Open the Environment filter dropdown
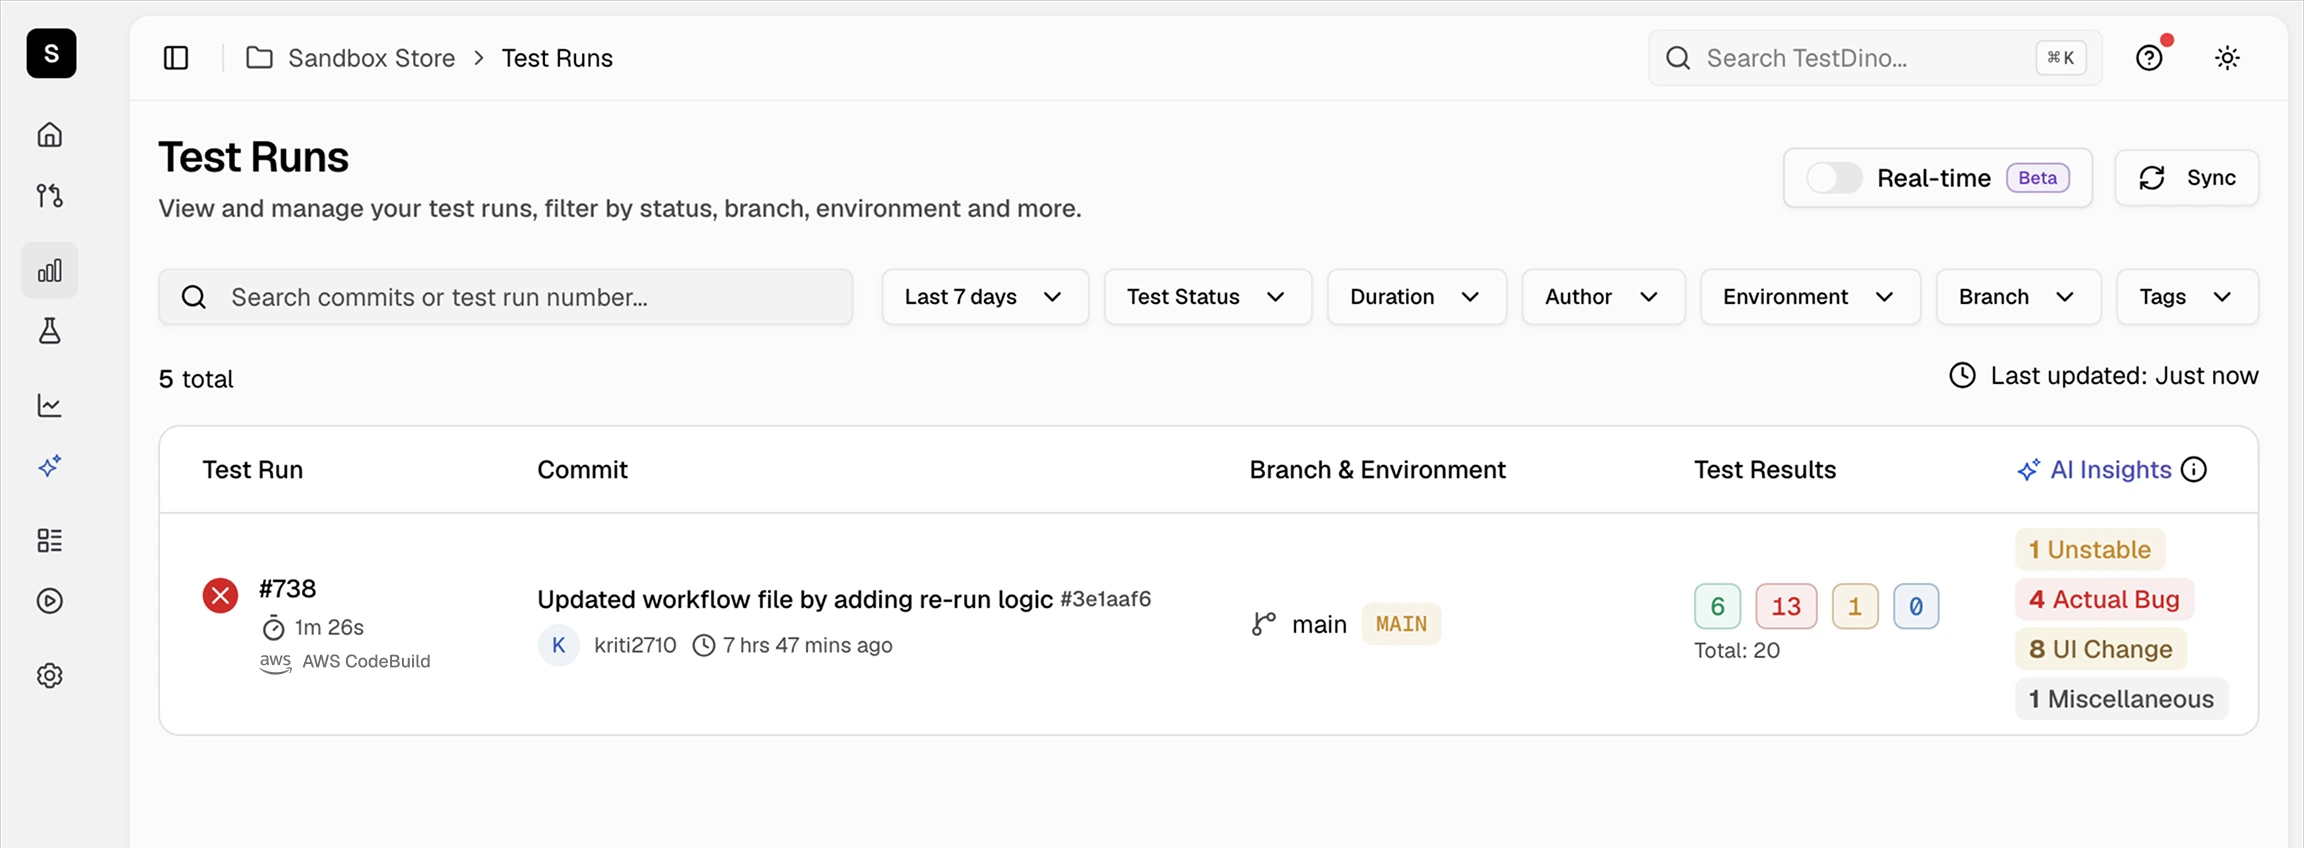Screen dimensions: 2304x848 tap(1811, 297)
